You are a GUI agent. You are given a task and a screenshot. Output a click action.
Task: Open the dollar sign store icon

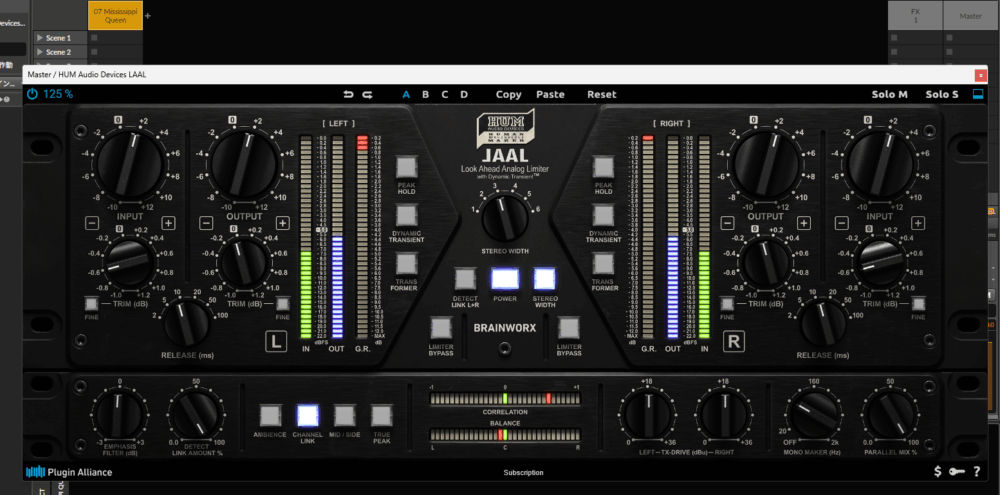pyautogui.click(x=937, y=472)
